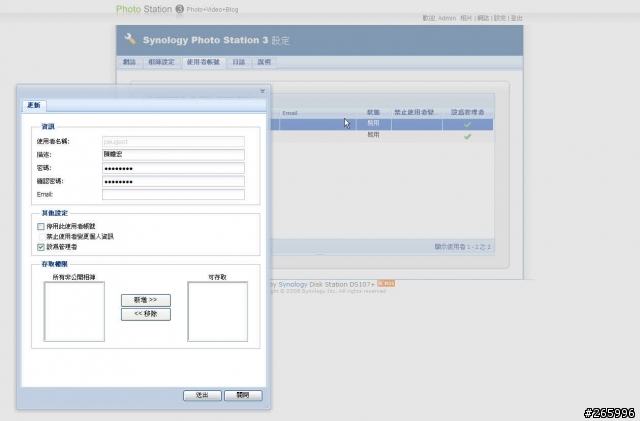640x421 pixels.
Task: Click the empty Email input field
Action: tap(173, 194)
